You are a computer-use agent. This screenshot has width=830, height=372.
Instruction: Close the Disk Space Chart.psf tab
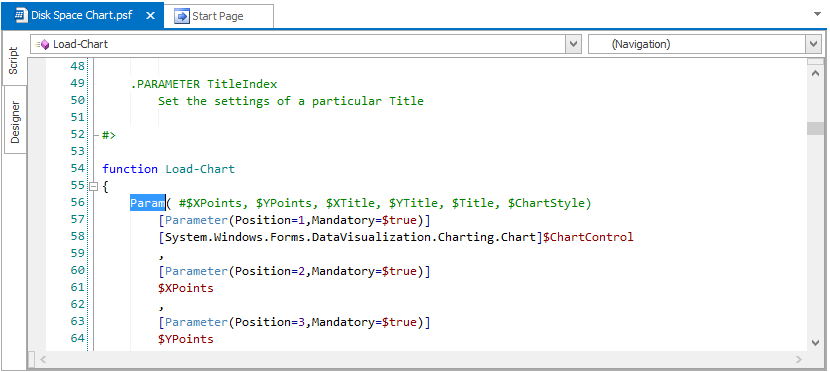150,15
